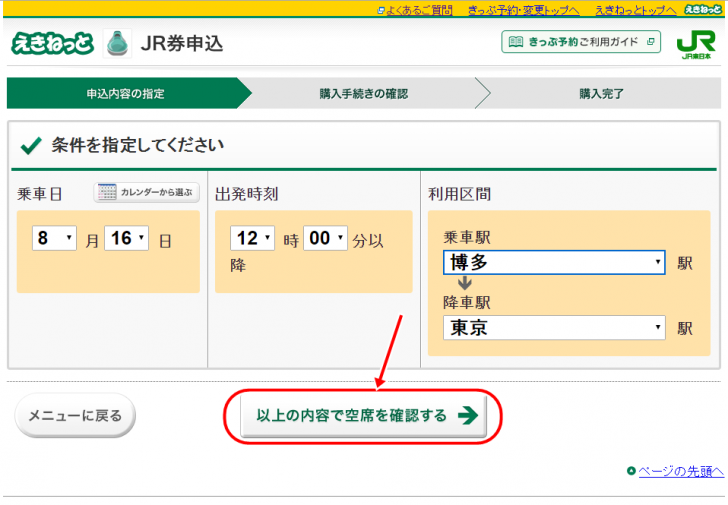
Task: Select the 申込内容の指定 step tab
Action: 125,94
